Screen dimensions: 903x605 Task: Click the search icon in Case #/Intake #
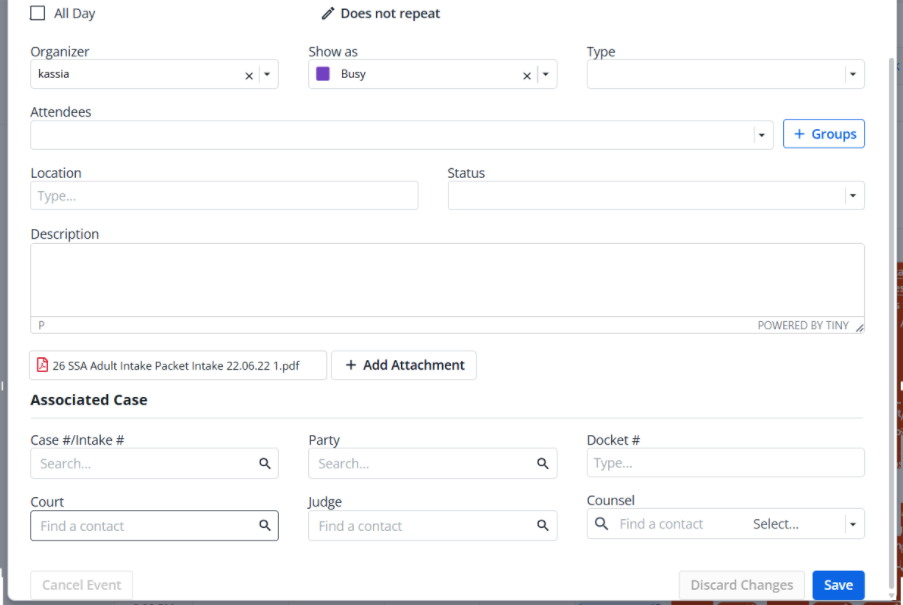(265, 463)
